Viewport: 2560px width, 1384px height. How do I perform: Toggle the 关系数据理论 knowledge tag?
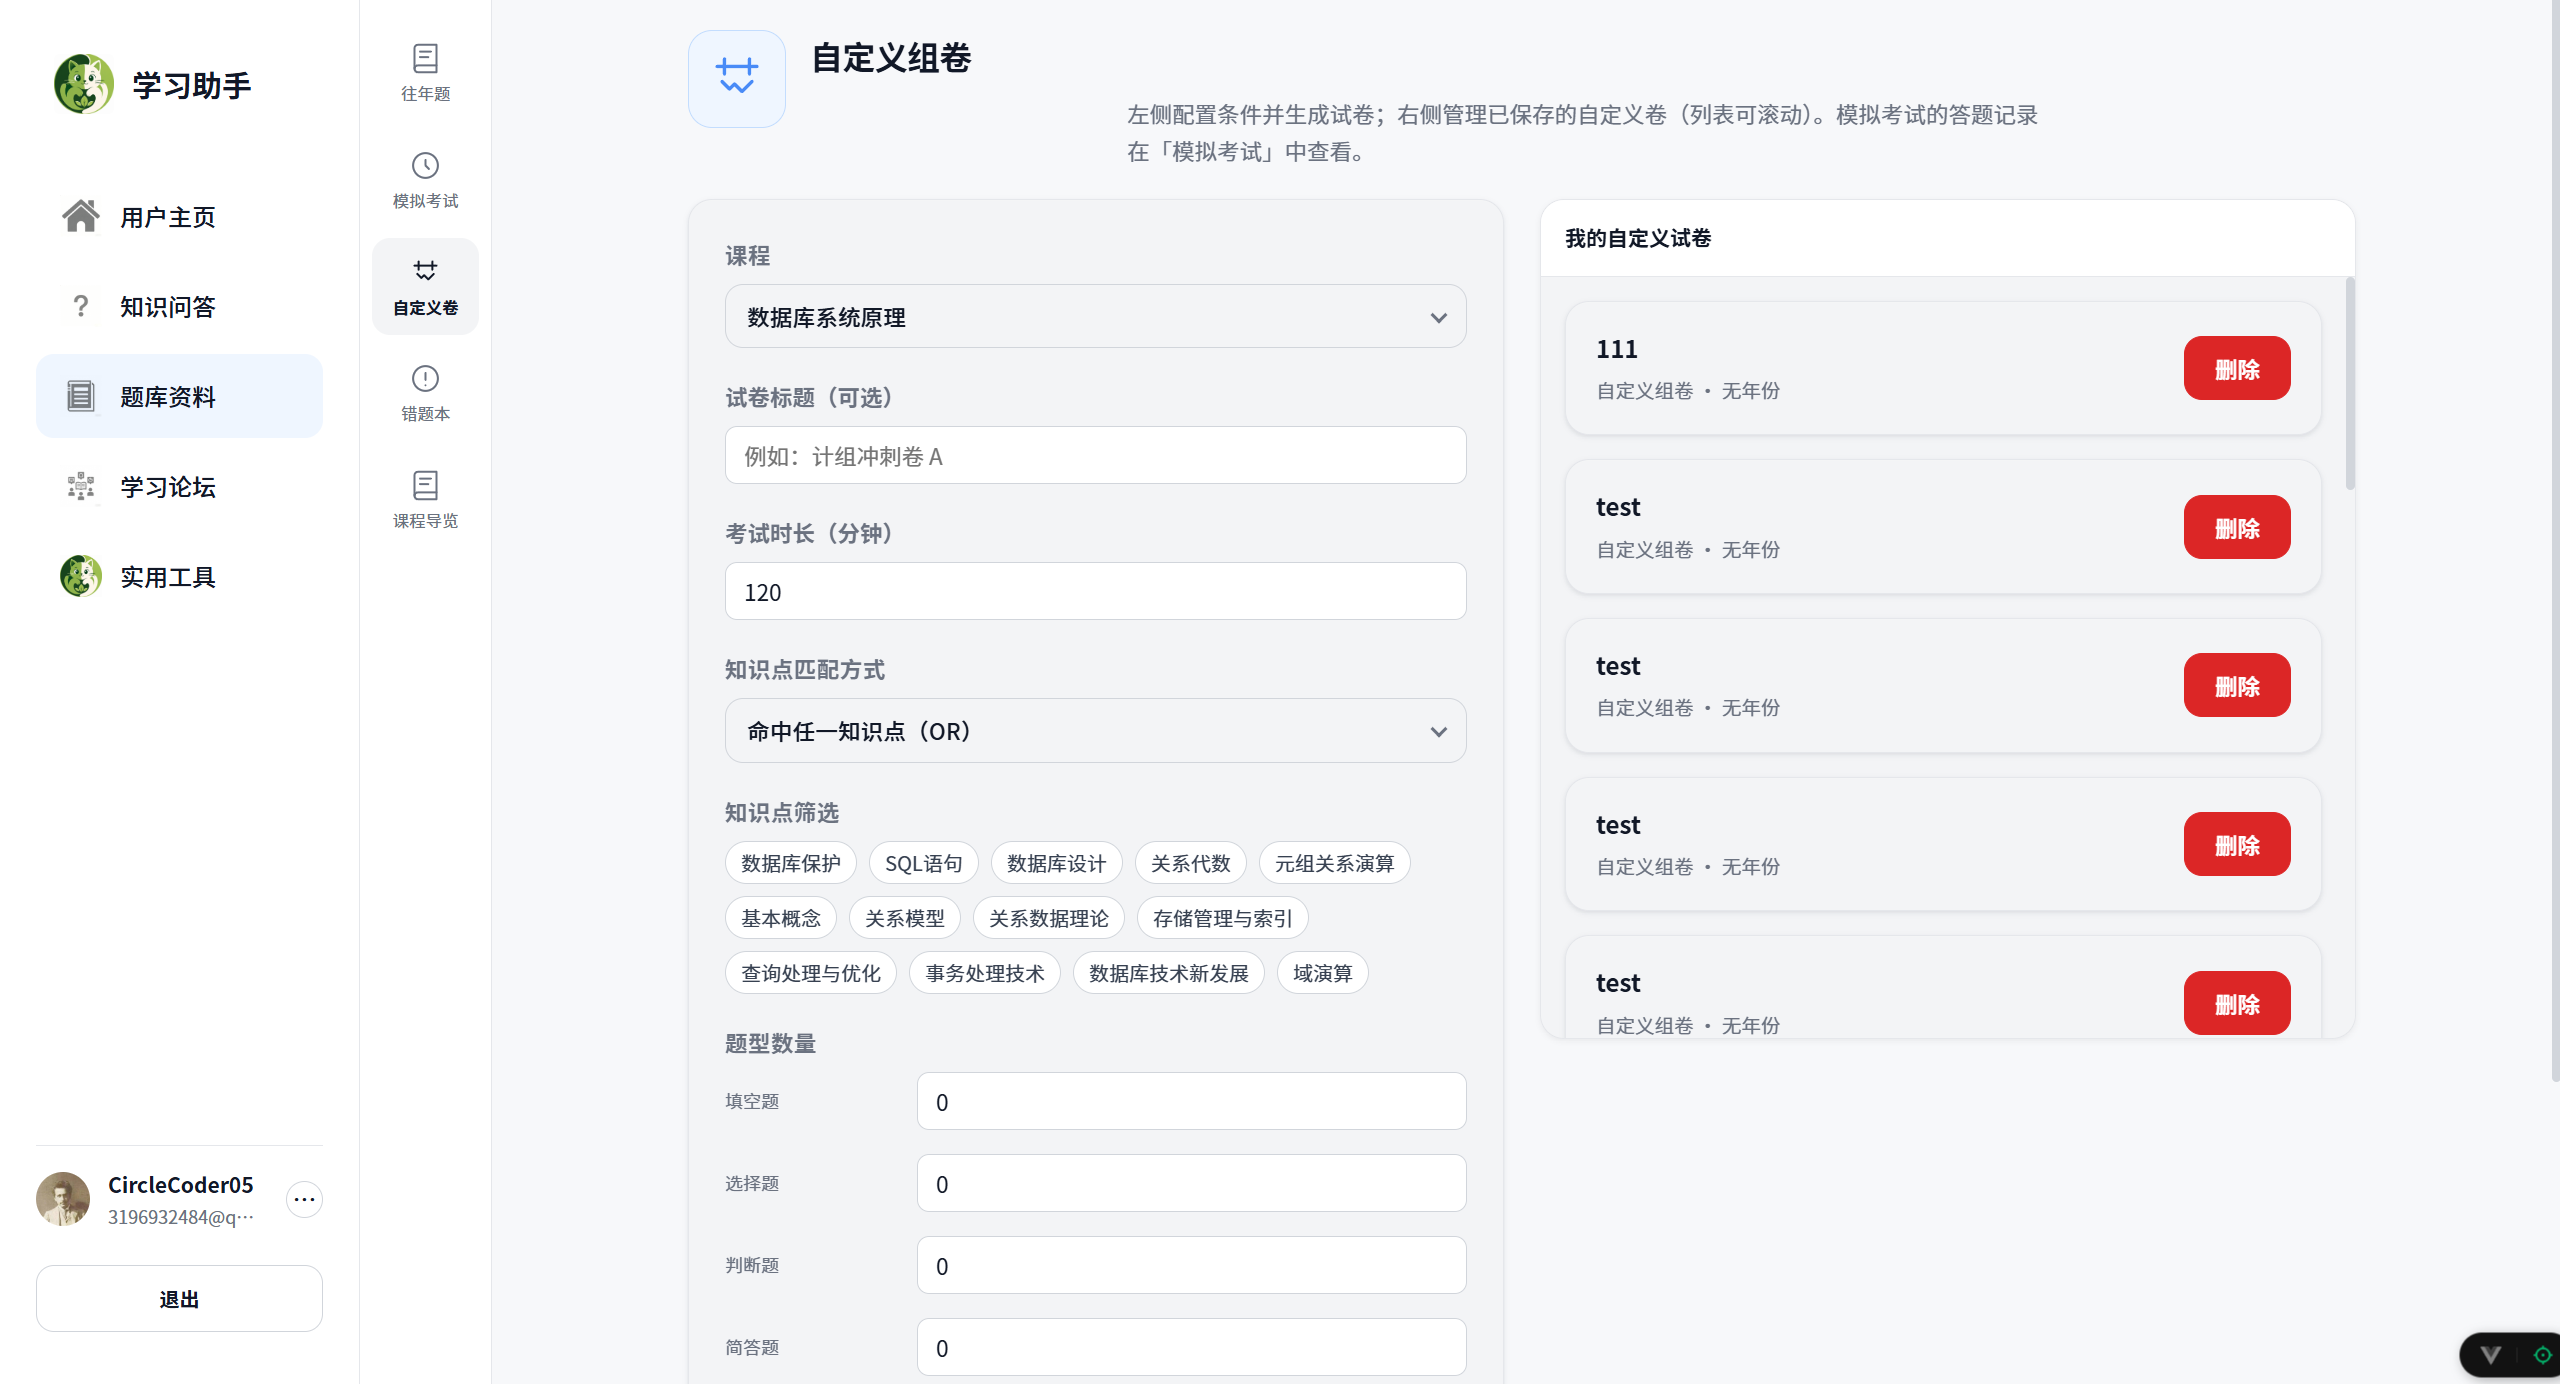pyautogui.click(x=1049, y=918)
